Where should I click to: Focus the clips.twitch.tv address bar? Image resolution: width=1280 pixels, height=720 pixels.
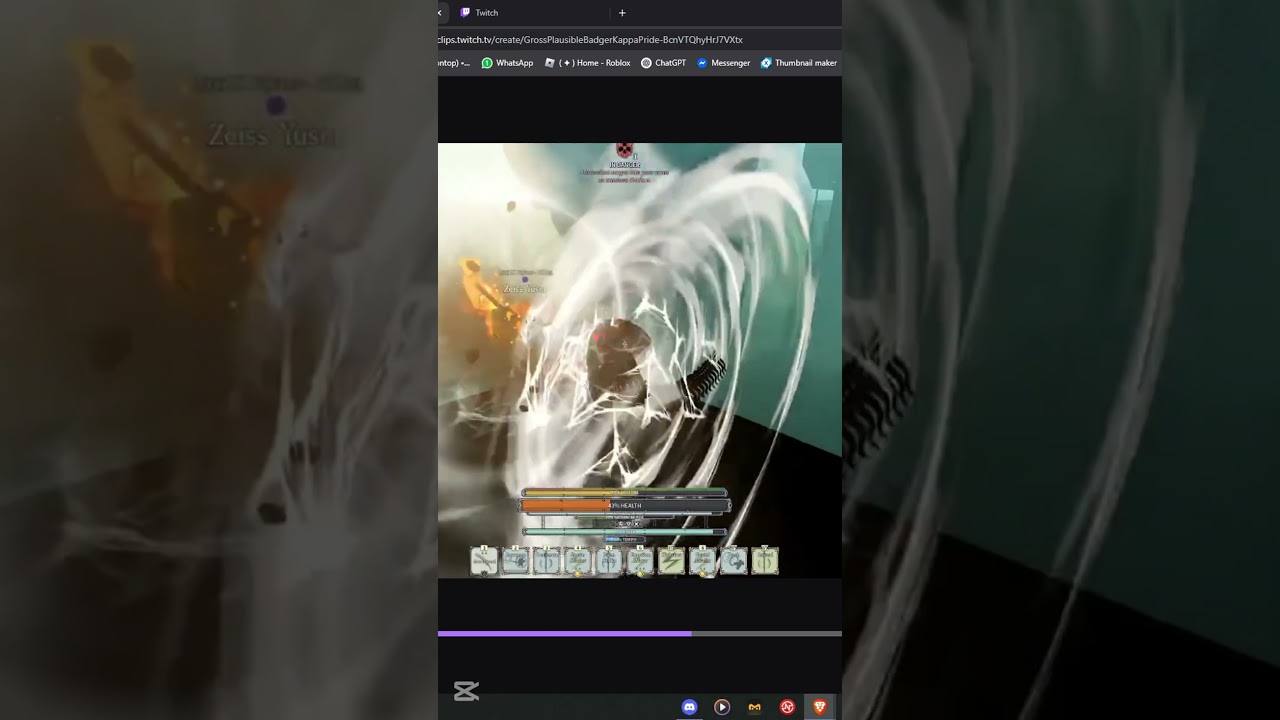pos(640,40)
